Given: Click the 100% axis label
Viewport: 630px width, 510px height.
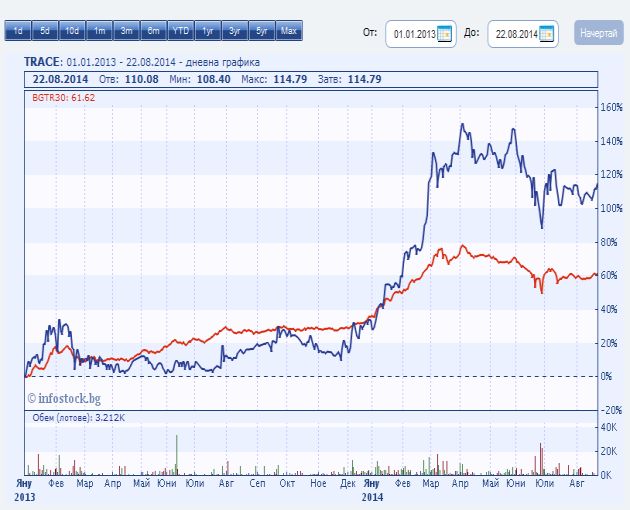Looking at the screenshot, I should tap(611, 209).
